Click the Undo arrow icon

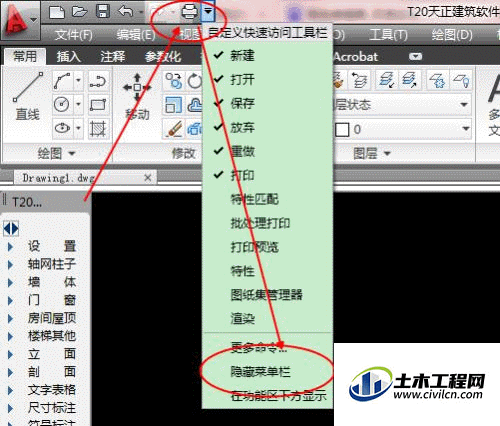pyautogui.click(x=126, y=12)
